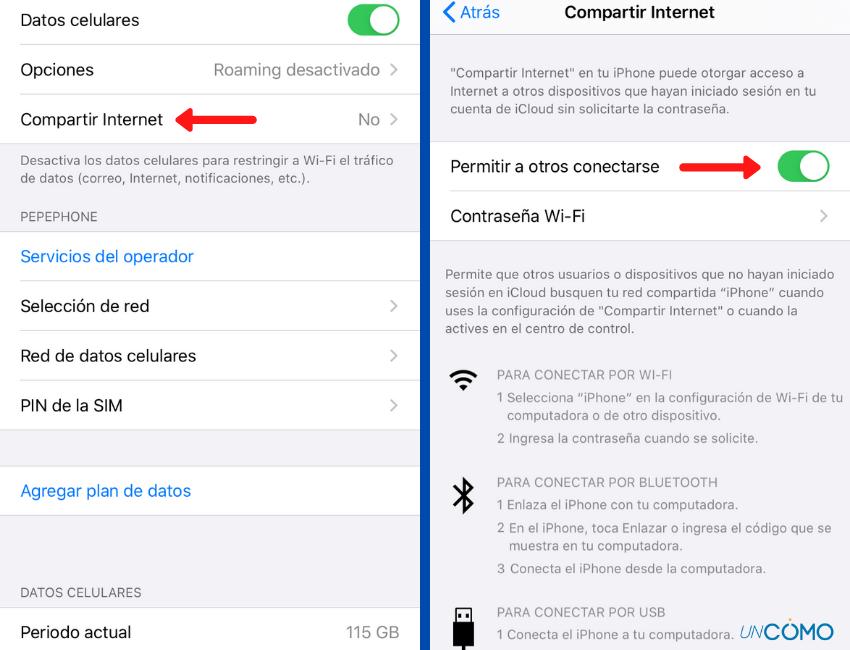Select the Periodo actual data usage row
Image resolution: width=850 pixels, height=650 pixels.
point(210,629)
